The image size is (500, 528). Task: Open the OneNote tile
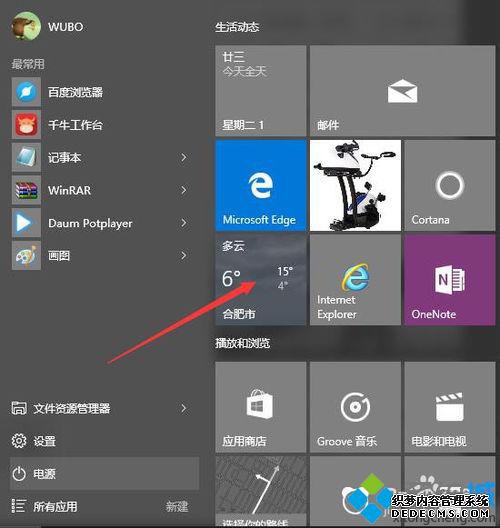[450, 280]
